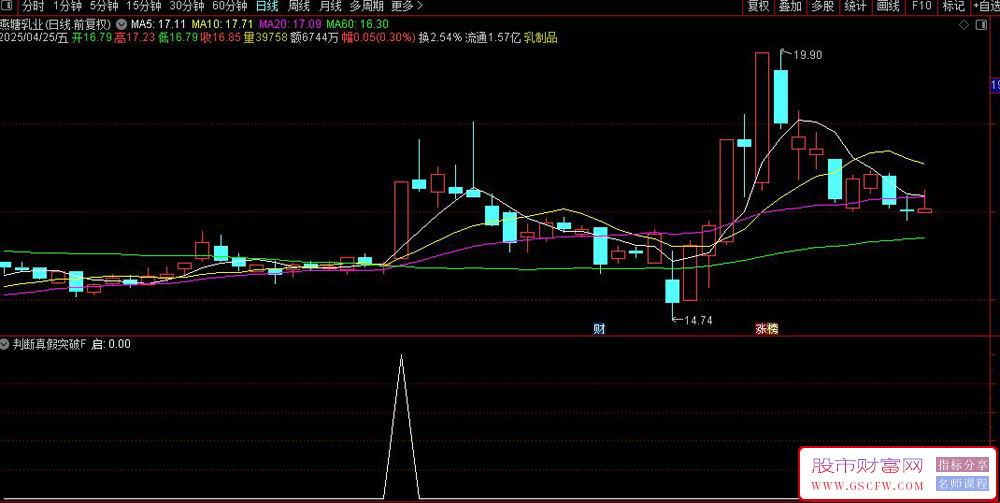Click the MA20: 17.09 label
The image size is (1000, 503).
[289, 25]
